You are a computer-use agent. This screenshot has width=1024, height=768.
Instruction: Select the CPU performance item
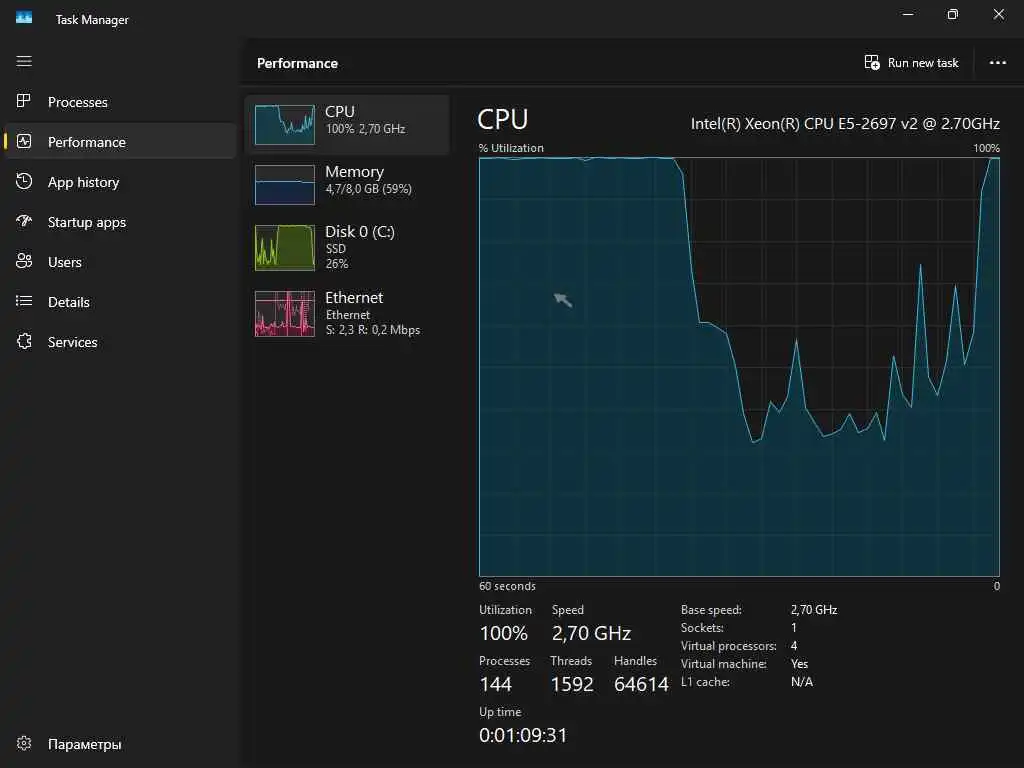click(x=347, y=125)
